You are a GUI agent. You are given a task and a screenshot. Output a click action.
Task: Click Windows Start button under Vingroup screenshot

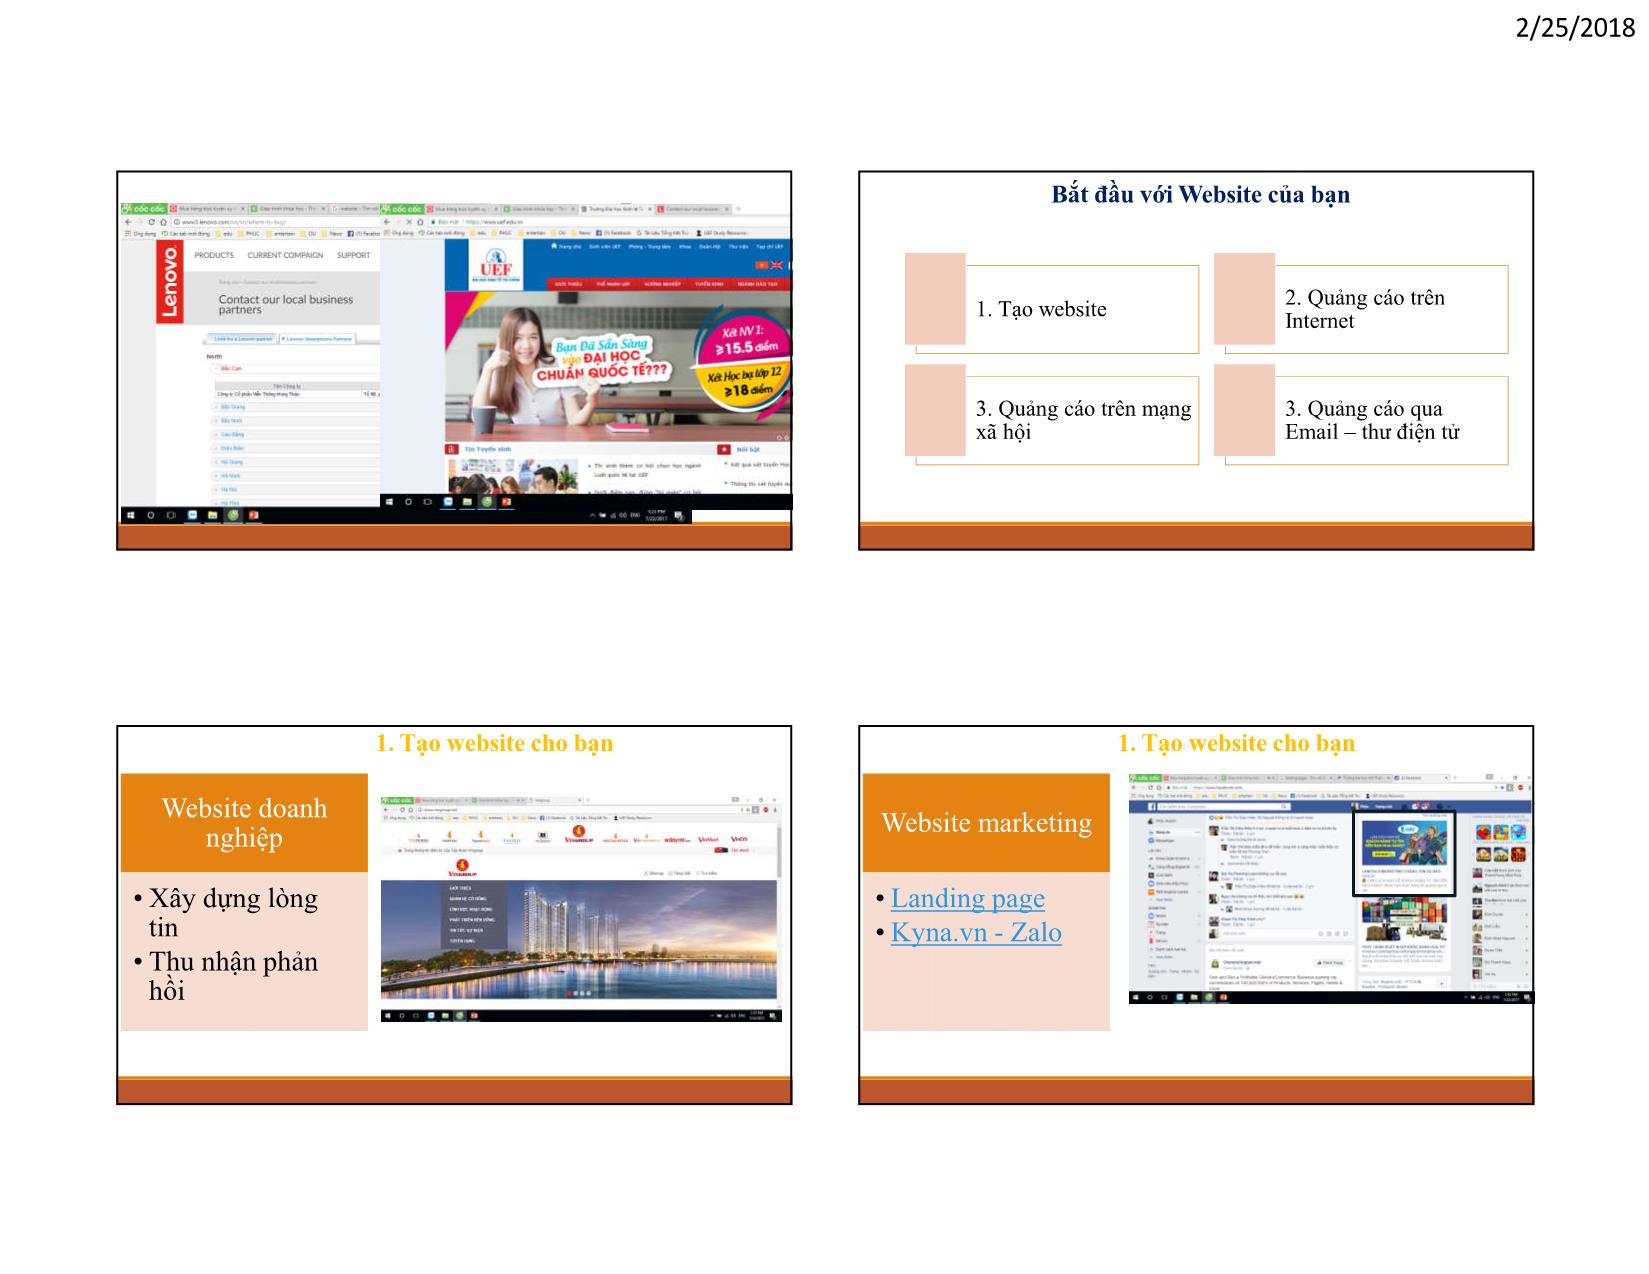point(390,1015)
